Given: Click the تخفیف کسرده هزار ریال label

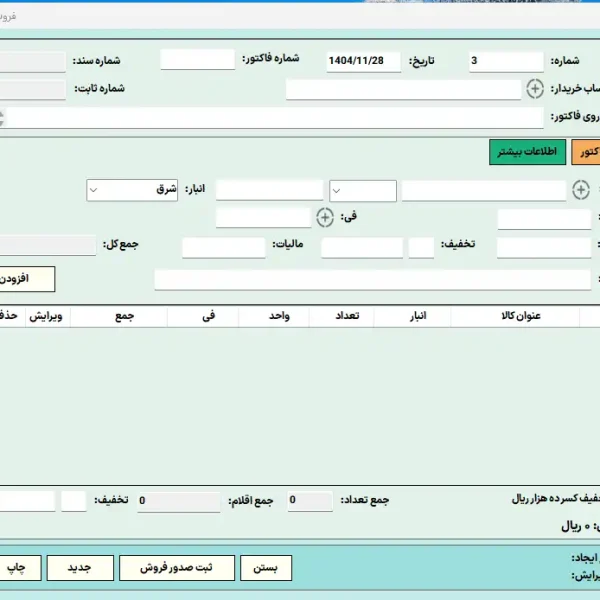Looking at the screenshot, I should pos(556,499).
